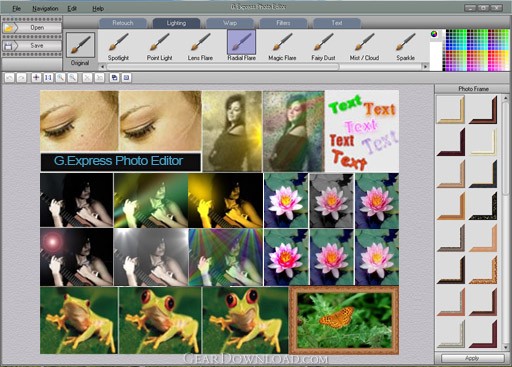
Task: Click the 1:1 actual size icon
Action: 48,78
